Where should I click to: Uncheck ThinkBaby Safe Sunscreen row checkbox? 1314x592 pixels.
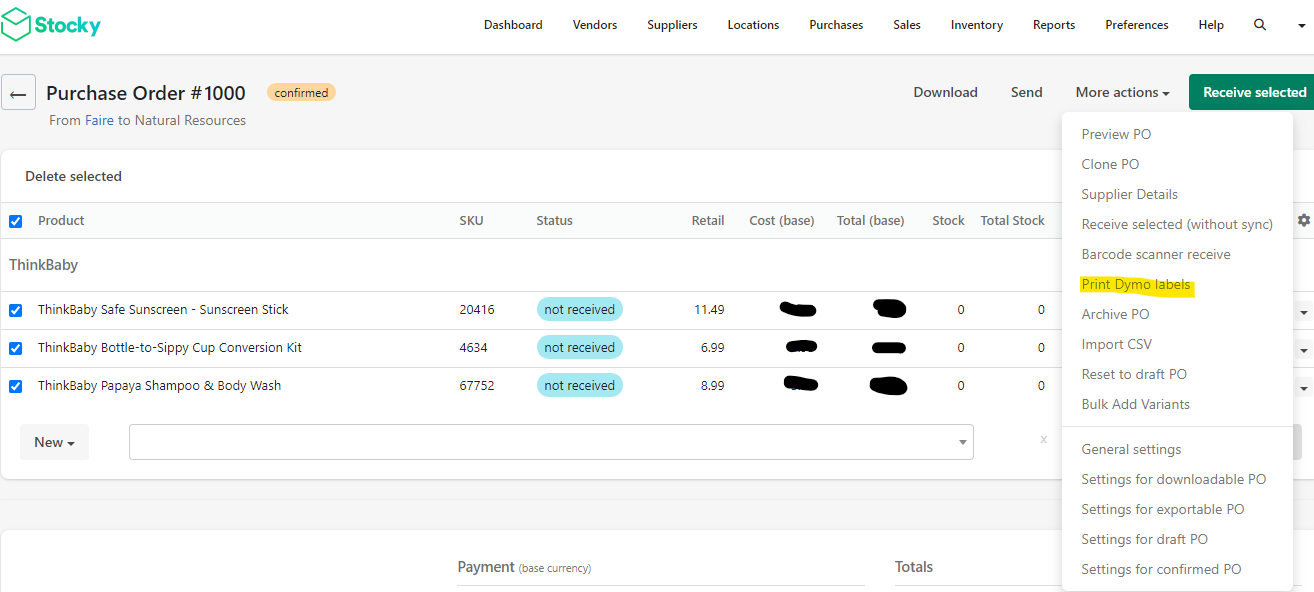(15, 310)
